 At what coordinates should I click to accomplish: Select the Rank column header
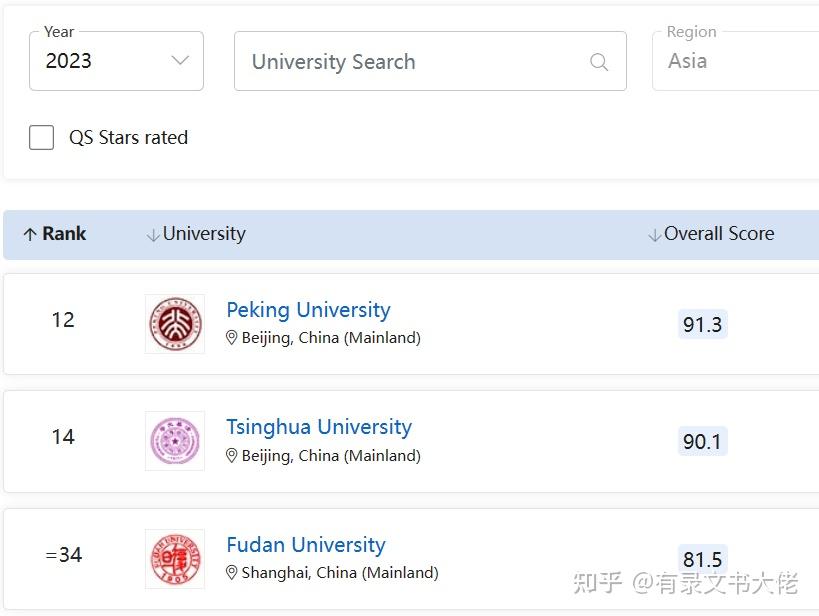pos(55,233)
